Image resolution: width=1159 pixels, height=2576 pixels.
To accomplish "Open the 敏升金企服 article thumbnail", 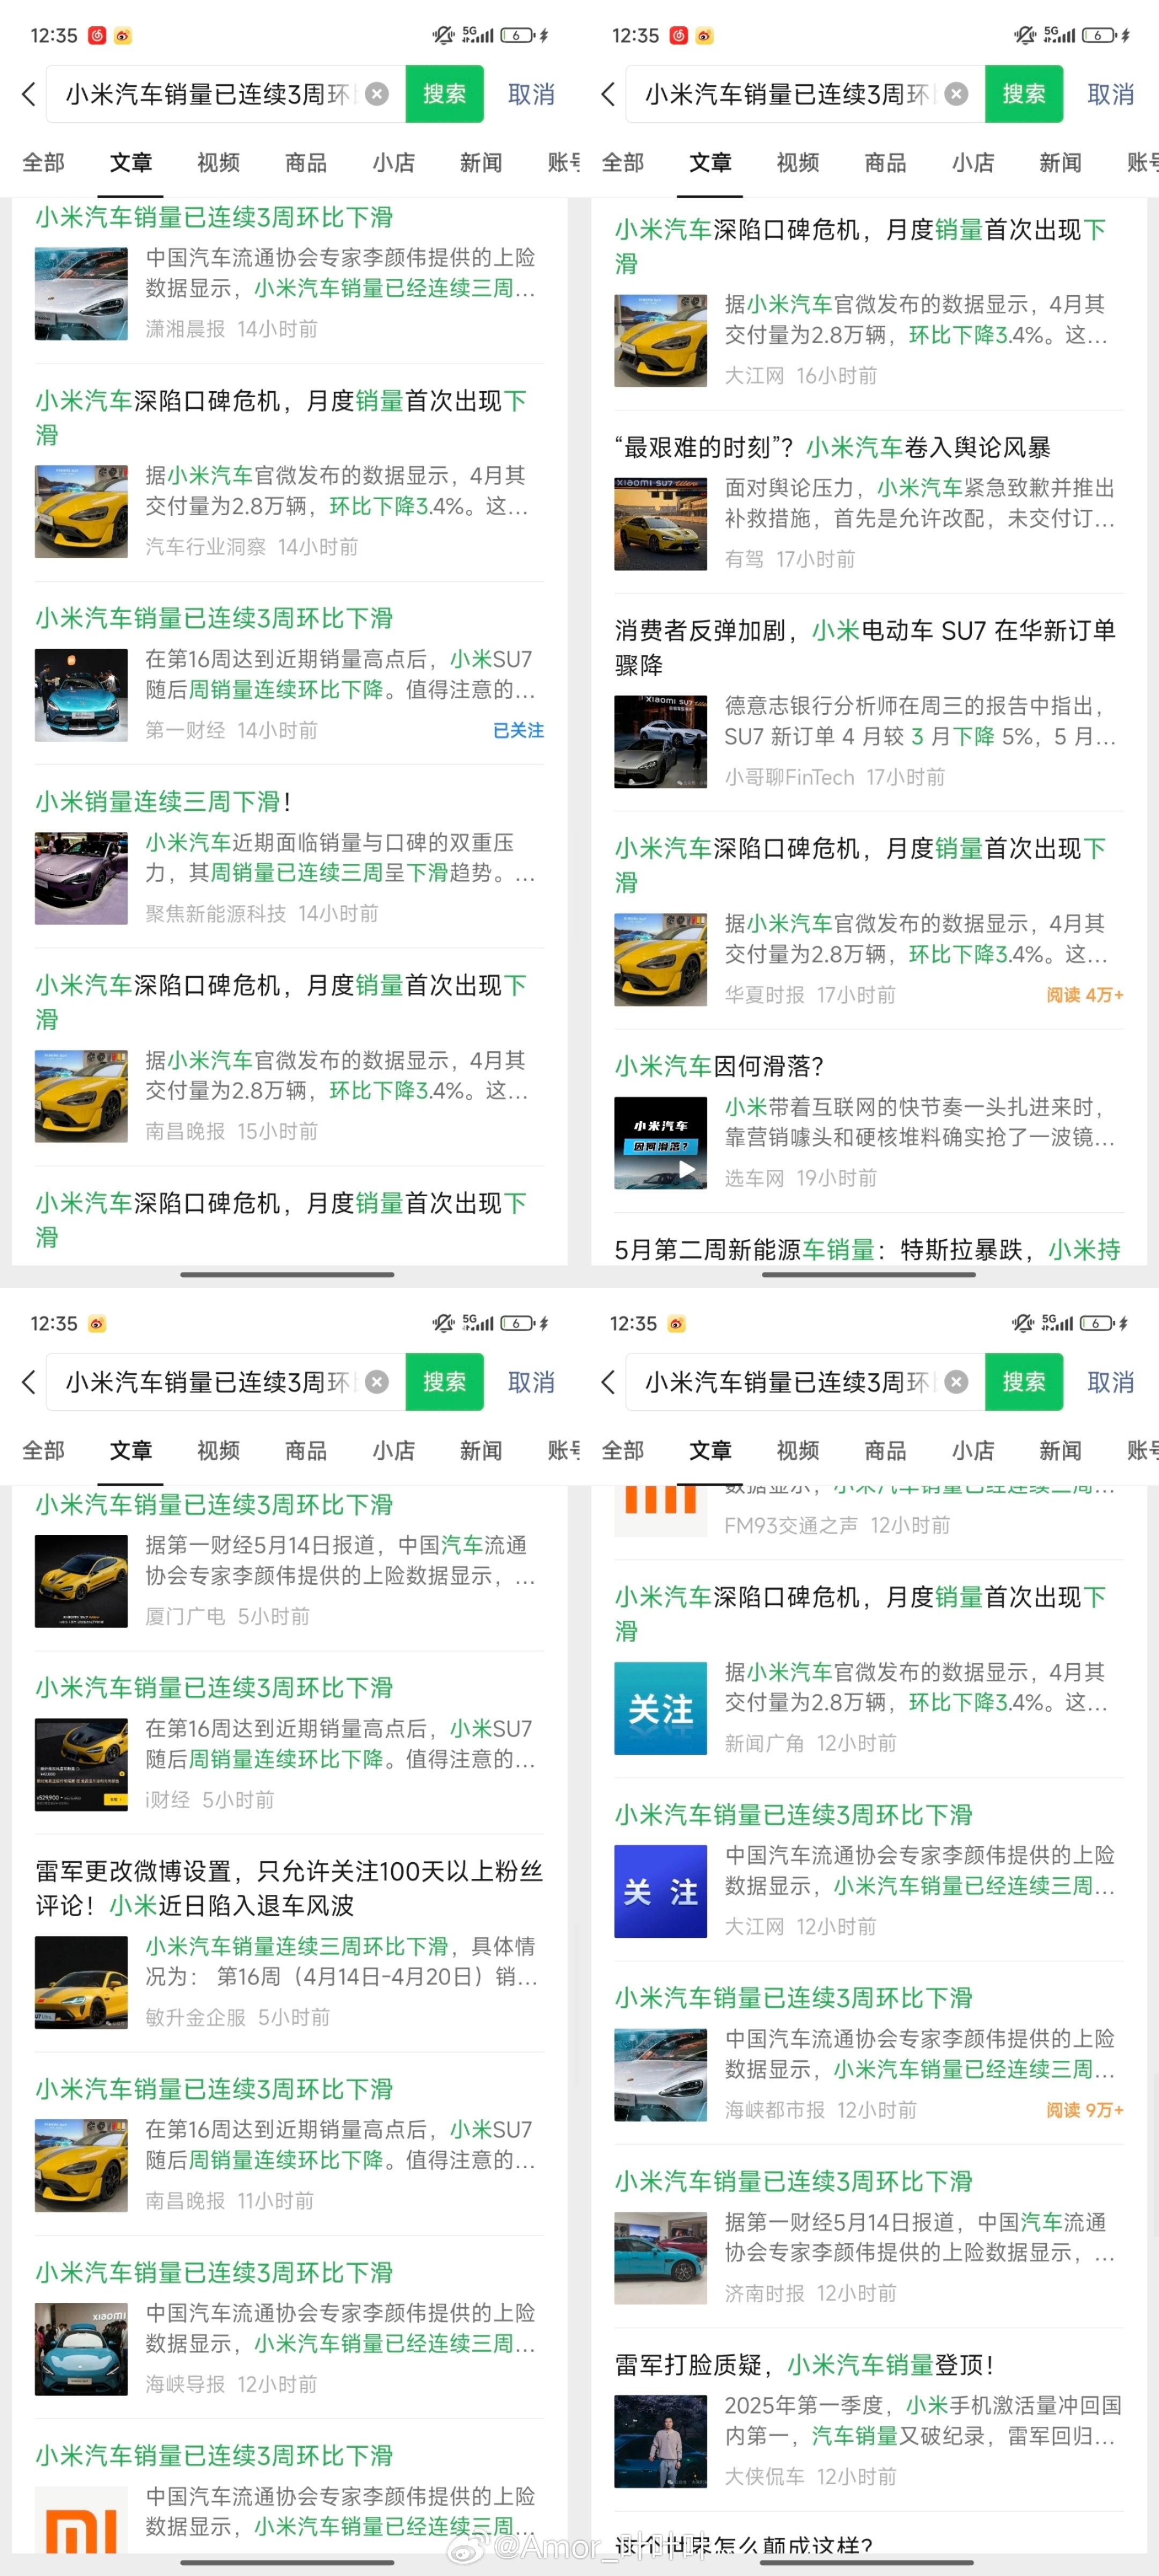I will (81, 1982).
